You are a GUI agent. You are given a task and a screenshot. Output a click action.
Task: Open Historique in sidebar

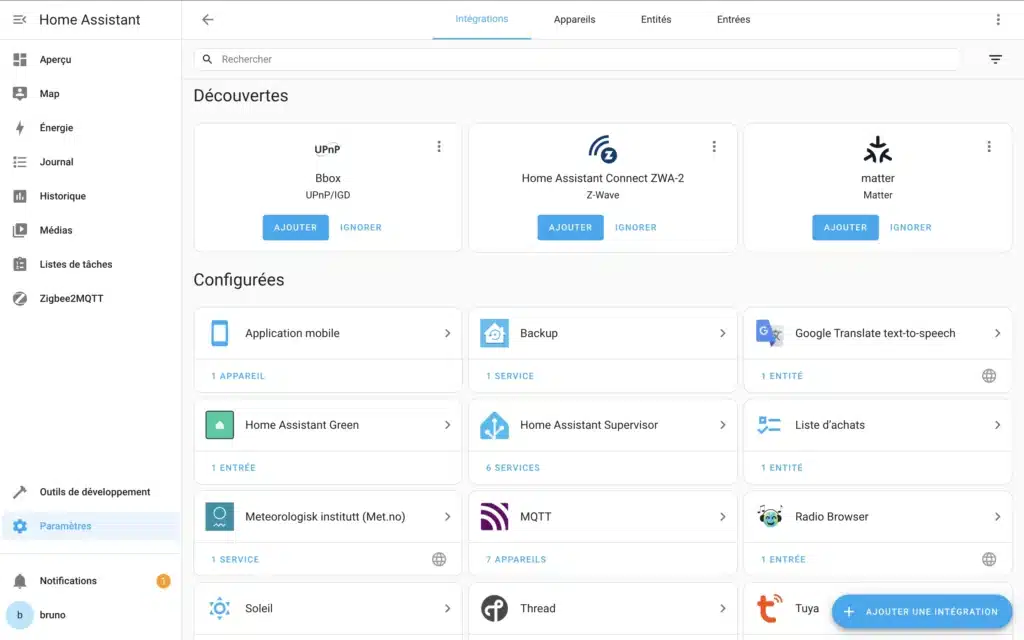(90, 196)
